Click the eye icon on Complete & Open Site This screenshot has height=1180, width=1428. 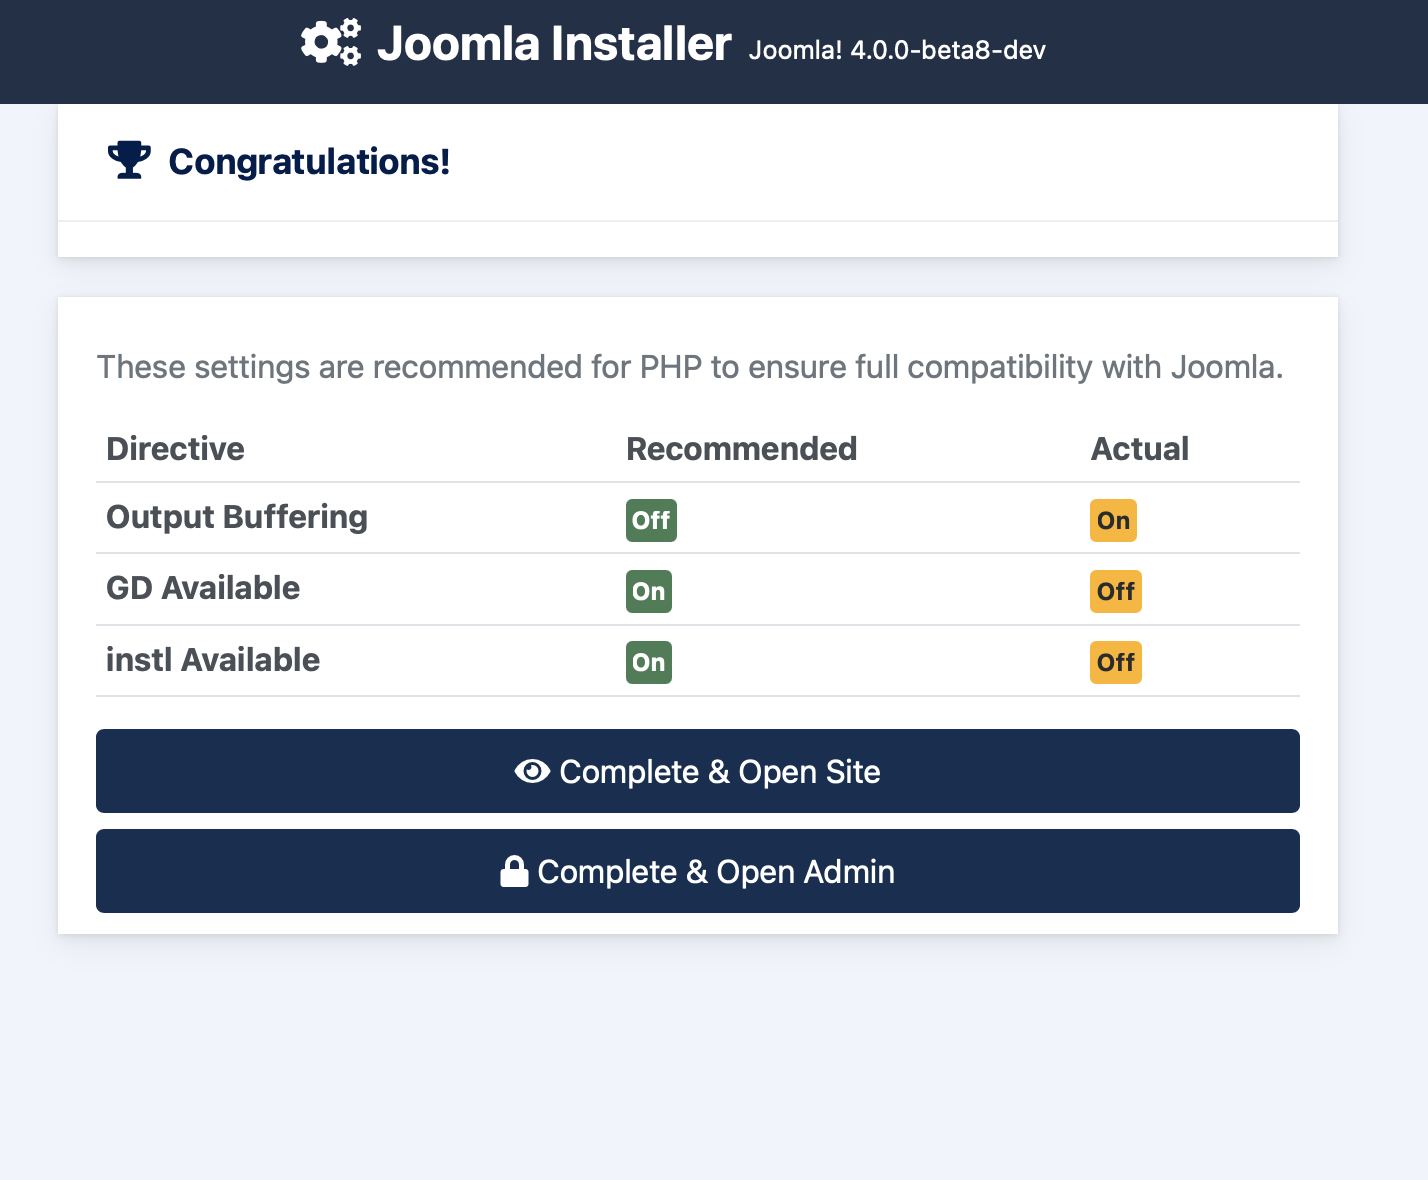532,771
